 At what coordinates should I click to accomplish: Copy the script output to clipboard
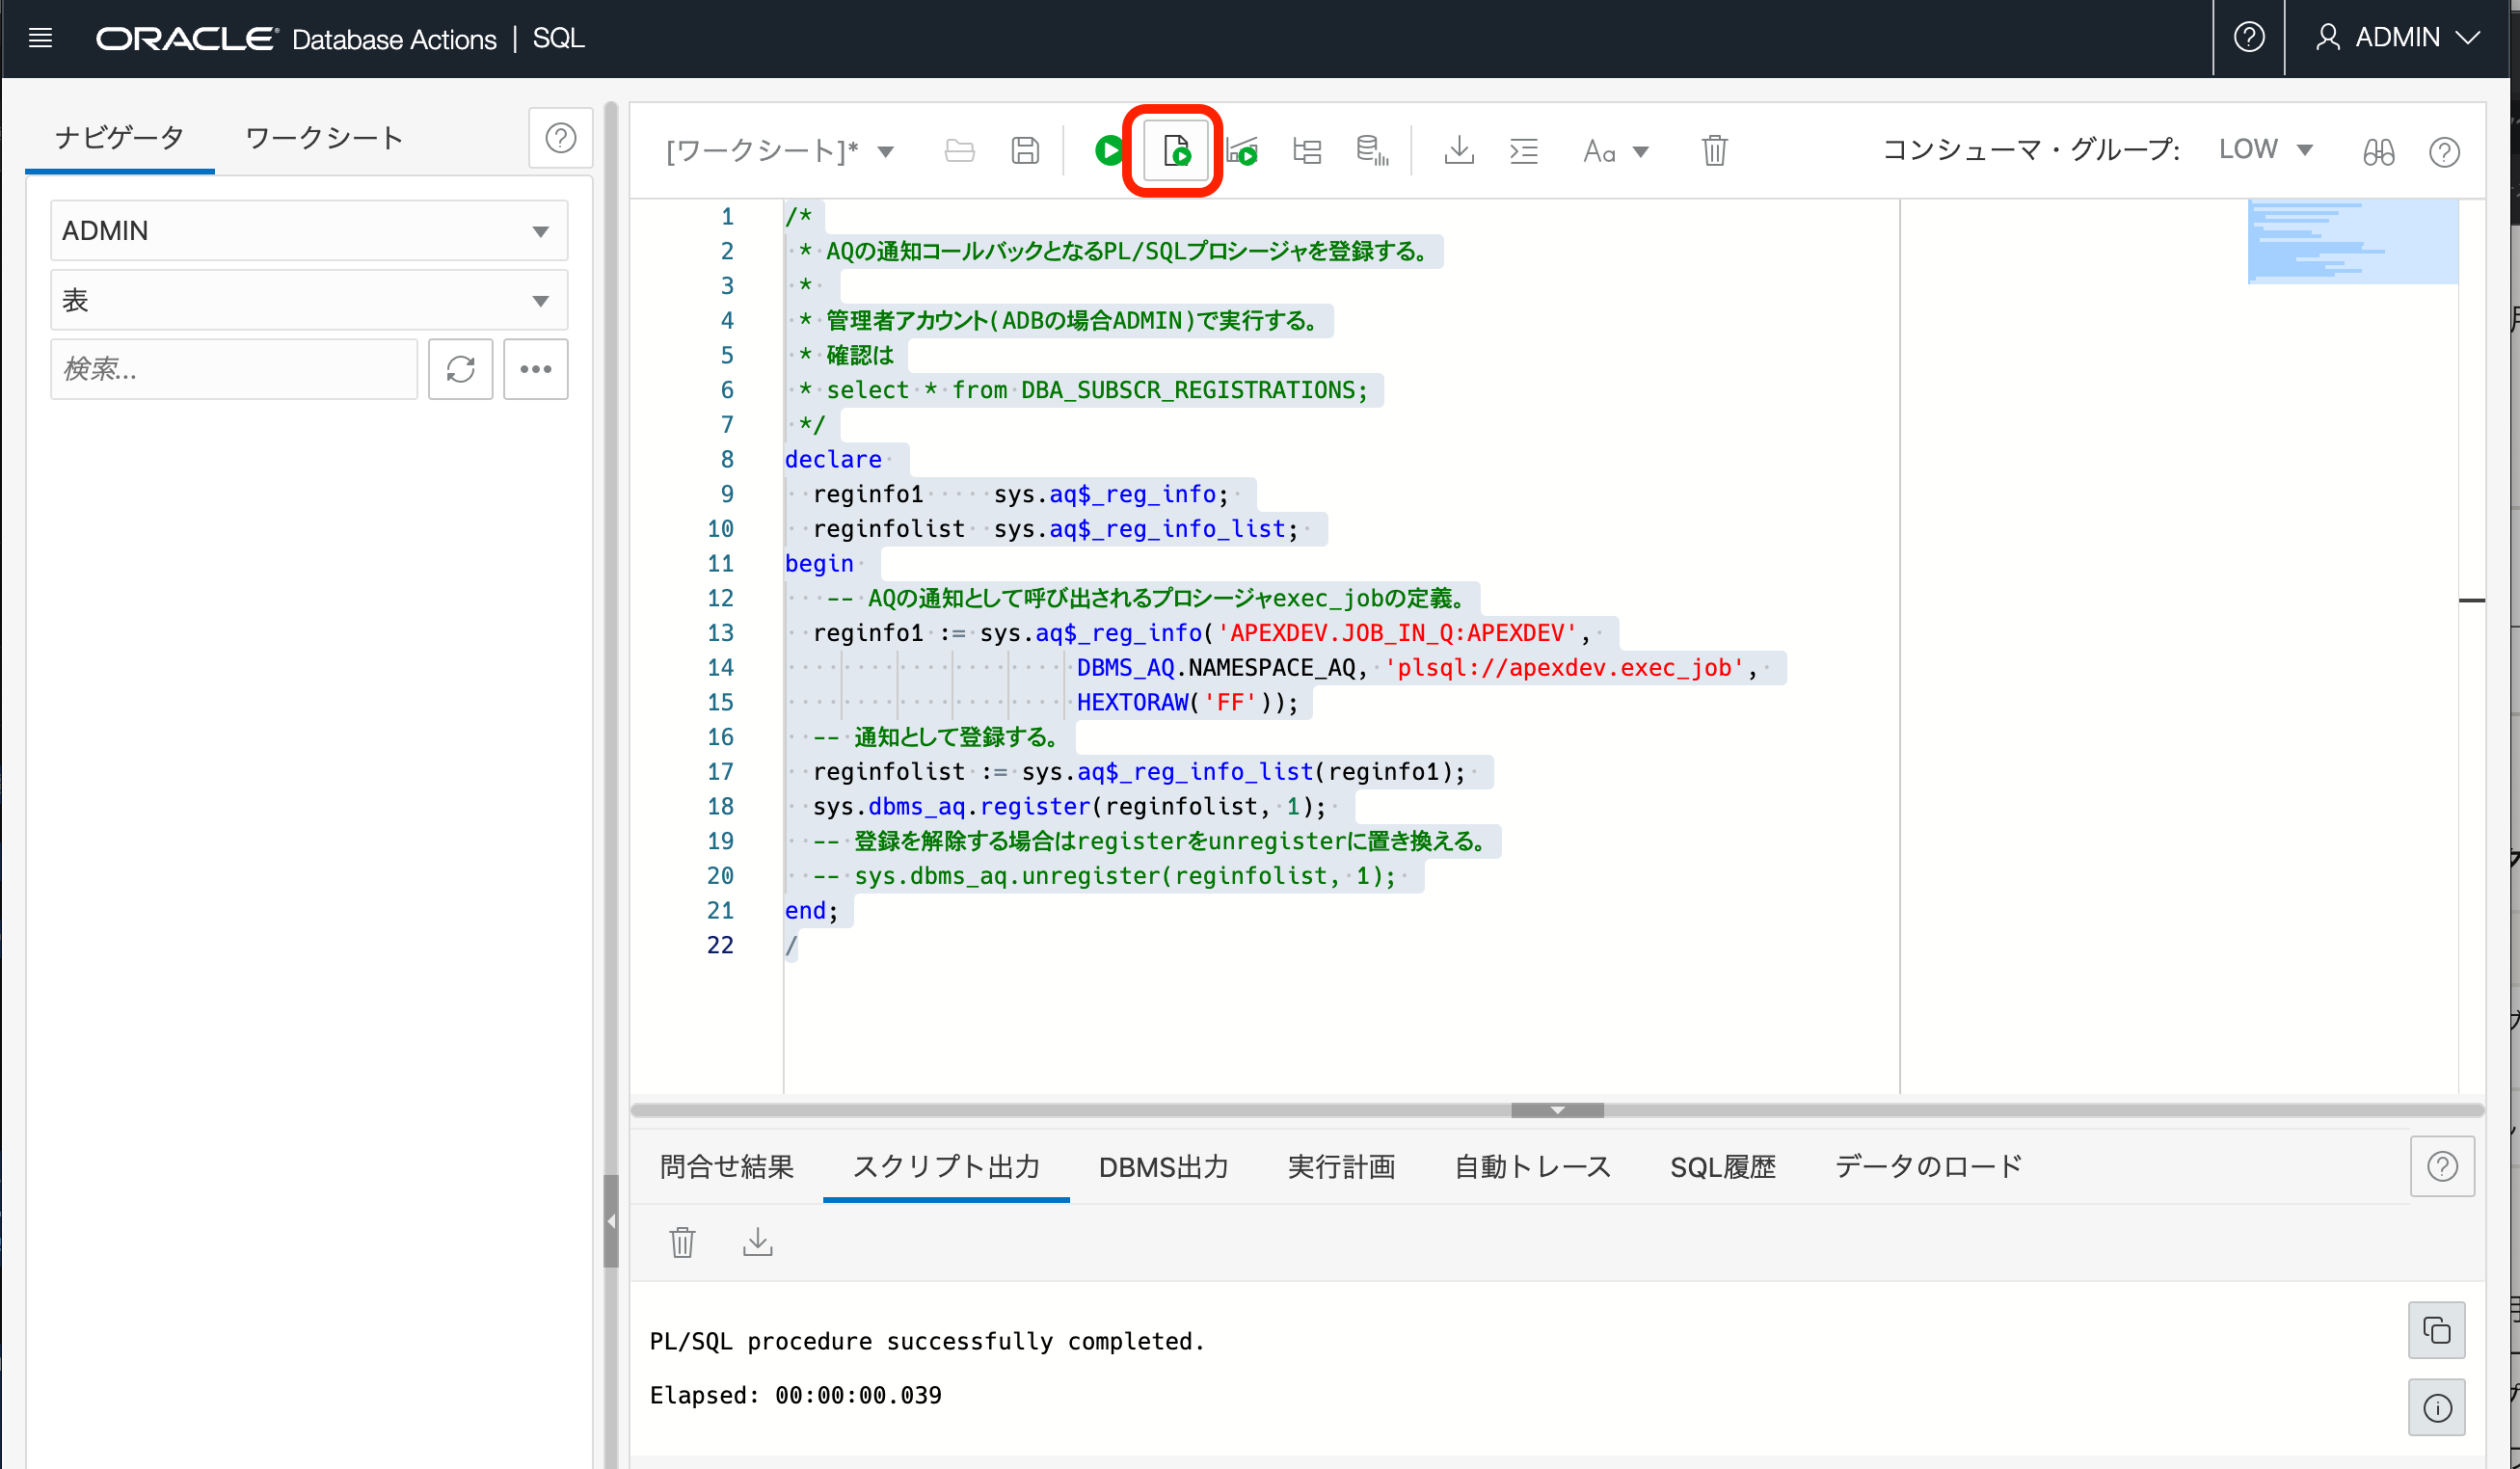(x=2437, y=1330)
